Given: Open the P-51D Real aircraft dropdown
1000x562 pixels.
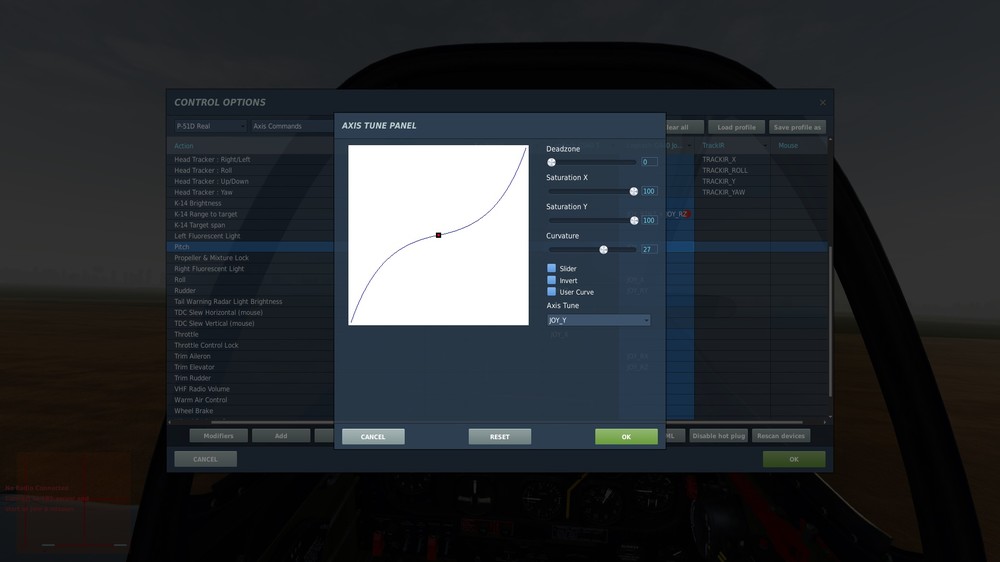Looking at the screenshot, I should tap(210, 126).
